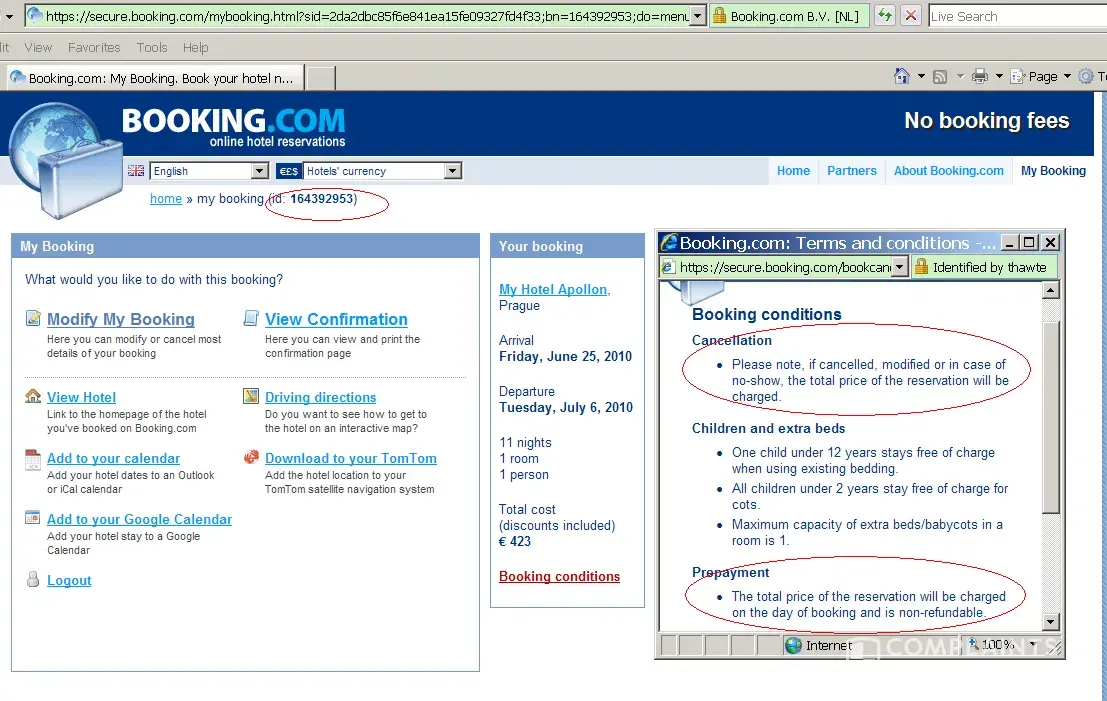Click the browser refresh button
This screenshot has height=701, width=1107.
[884, 16]
